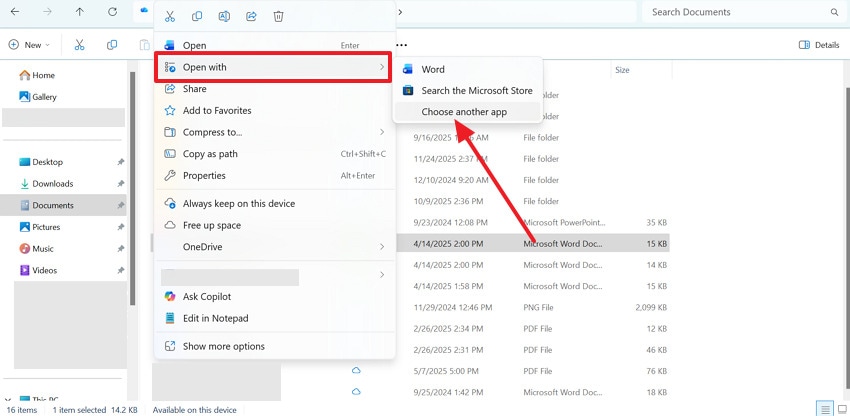Click the Copy icon in context menu

197,16
